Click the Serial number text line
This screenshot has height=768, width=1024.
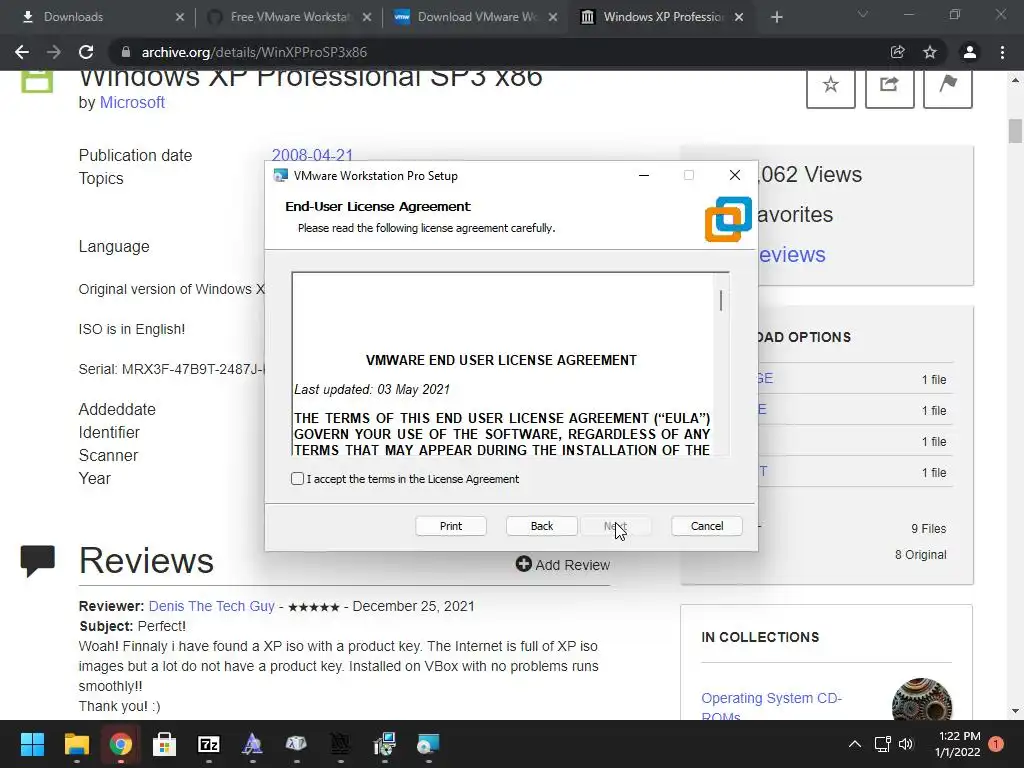[172, 369]
